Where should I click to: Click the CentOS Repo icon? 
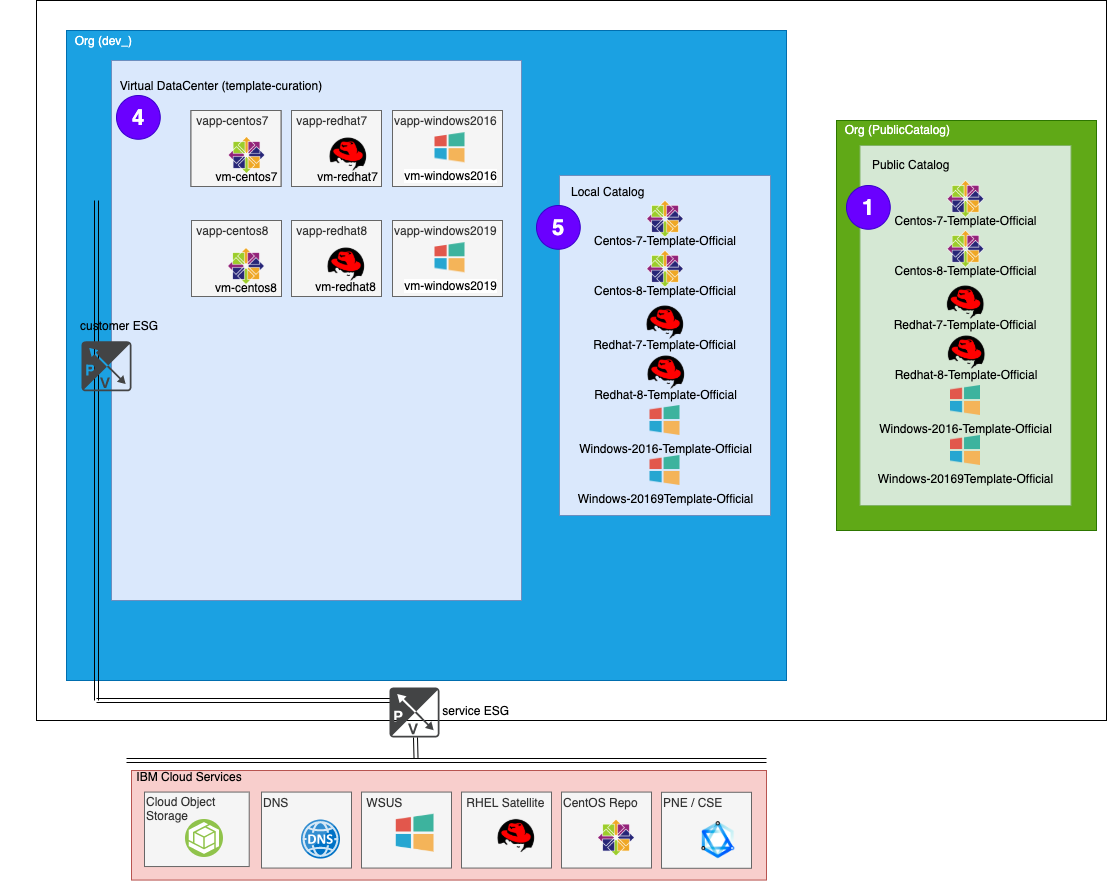[615, 840]
